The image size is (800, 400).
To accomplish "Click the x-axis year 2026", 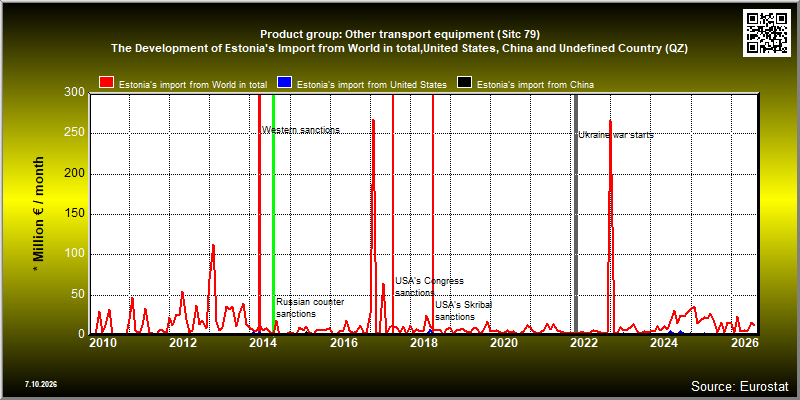I will point(744,343).
